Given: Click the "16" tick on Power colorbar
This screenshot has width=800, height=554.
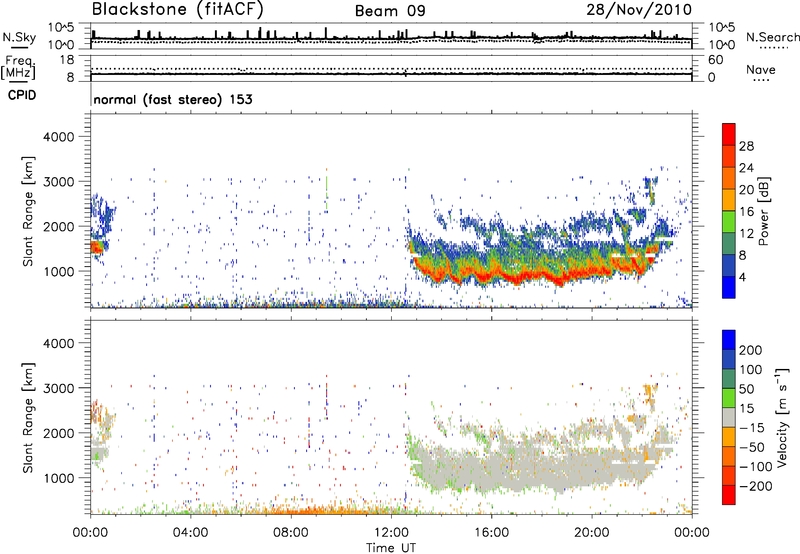Looking at the screenshot, I should tap(746, 212).
